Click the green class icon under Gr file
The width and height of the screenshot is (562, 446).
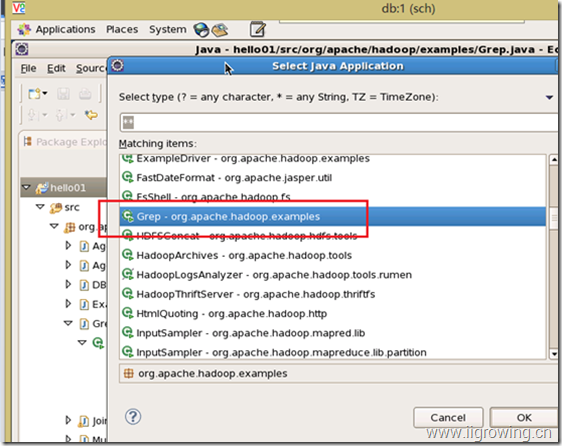click(98, 343)
